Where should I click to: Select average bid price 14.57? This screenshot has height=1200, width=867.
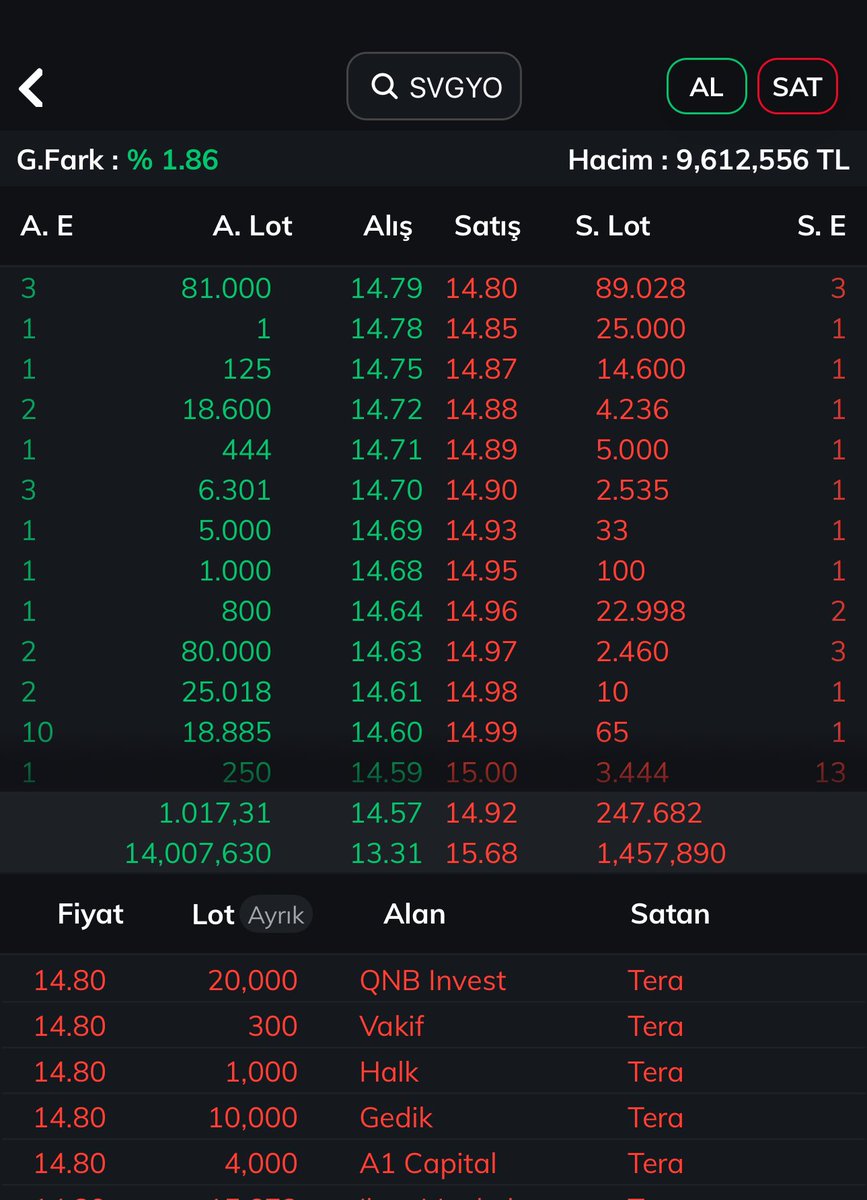pos(386,813)
